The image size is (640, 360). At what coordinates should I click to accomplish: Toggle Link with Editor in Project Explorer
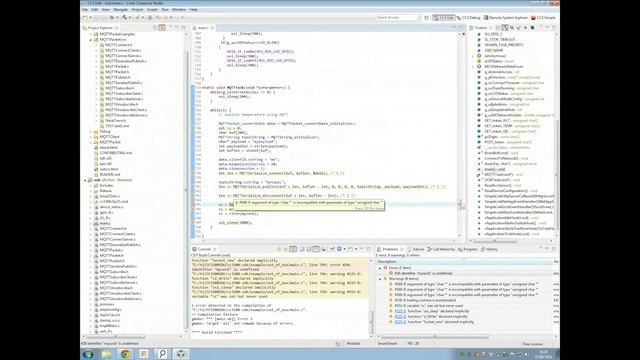pyautogui.click(x=162, y=28)
